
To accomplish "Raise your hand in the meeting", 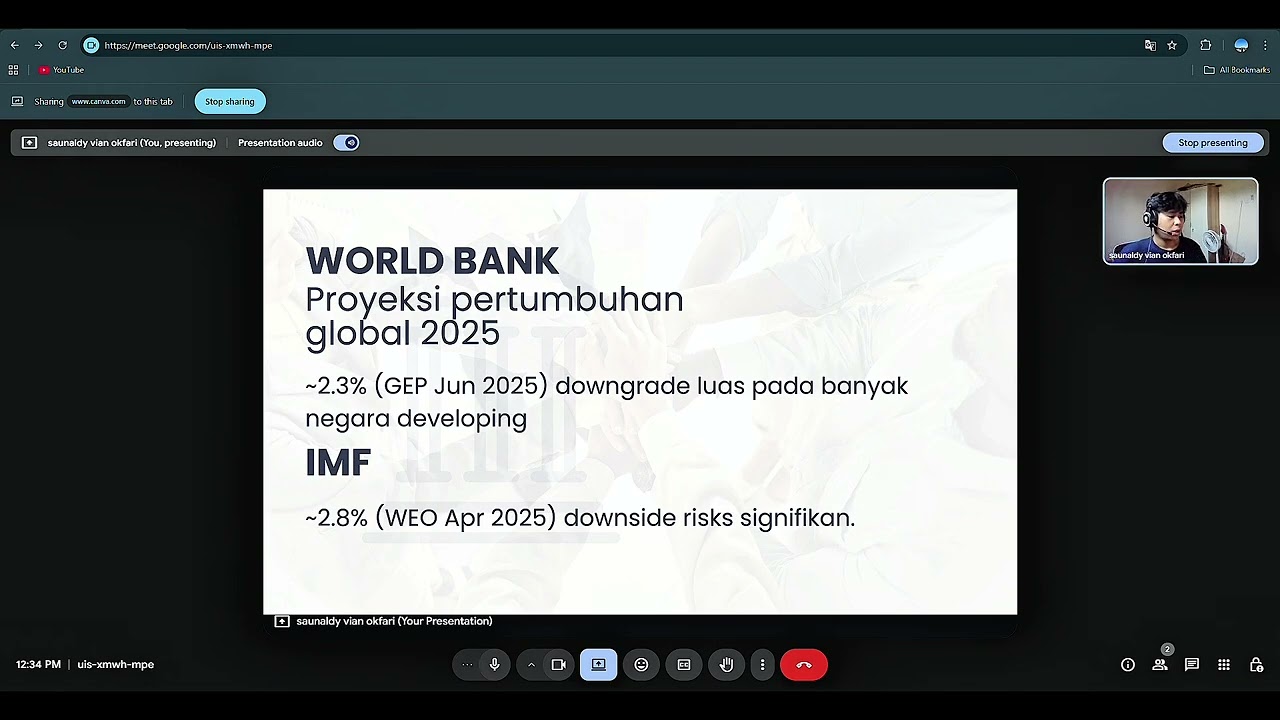I will [x=727, y=665].
